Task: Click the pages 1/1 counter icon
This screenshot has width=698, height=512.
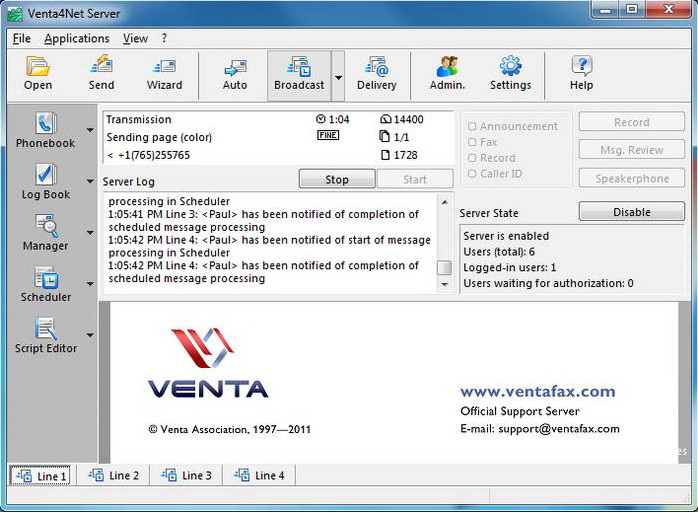Action: coord(384,136)
